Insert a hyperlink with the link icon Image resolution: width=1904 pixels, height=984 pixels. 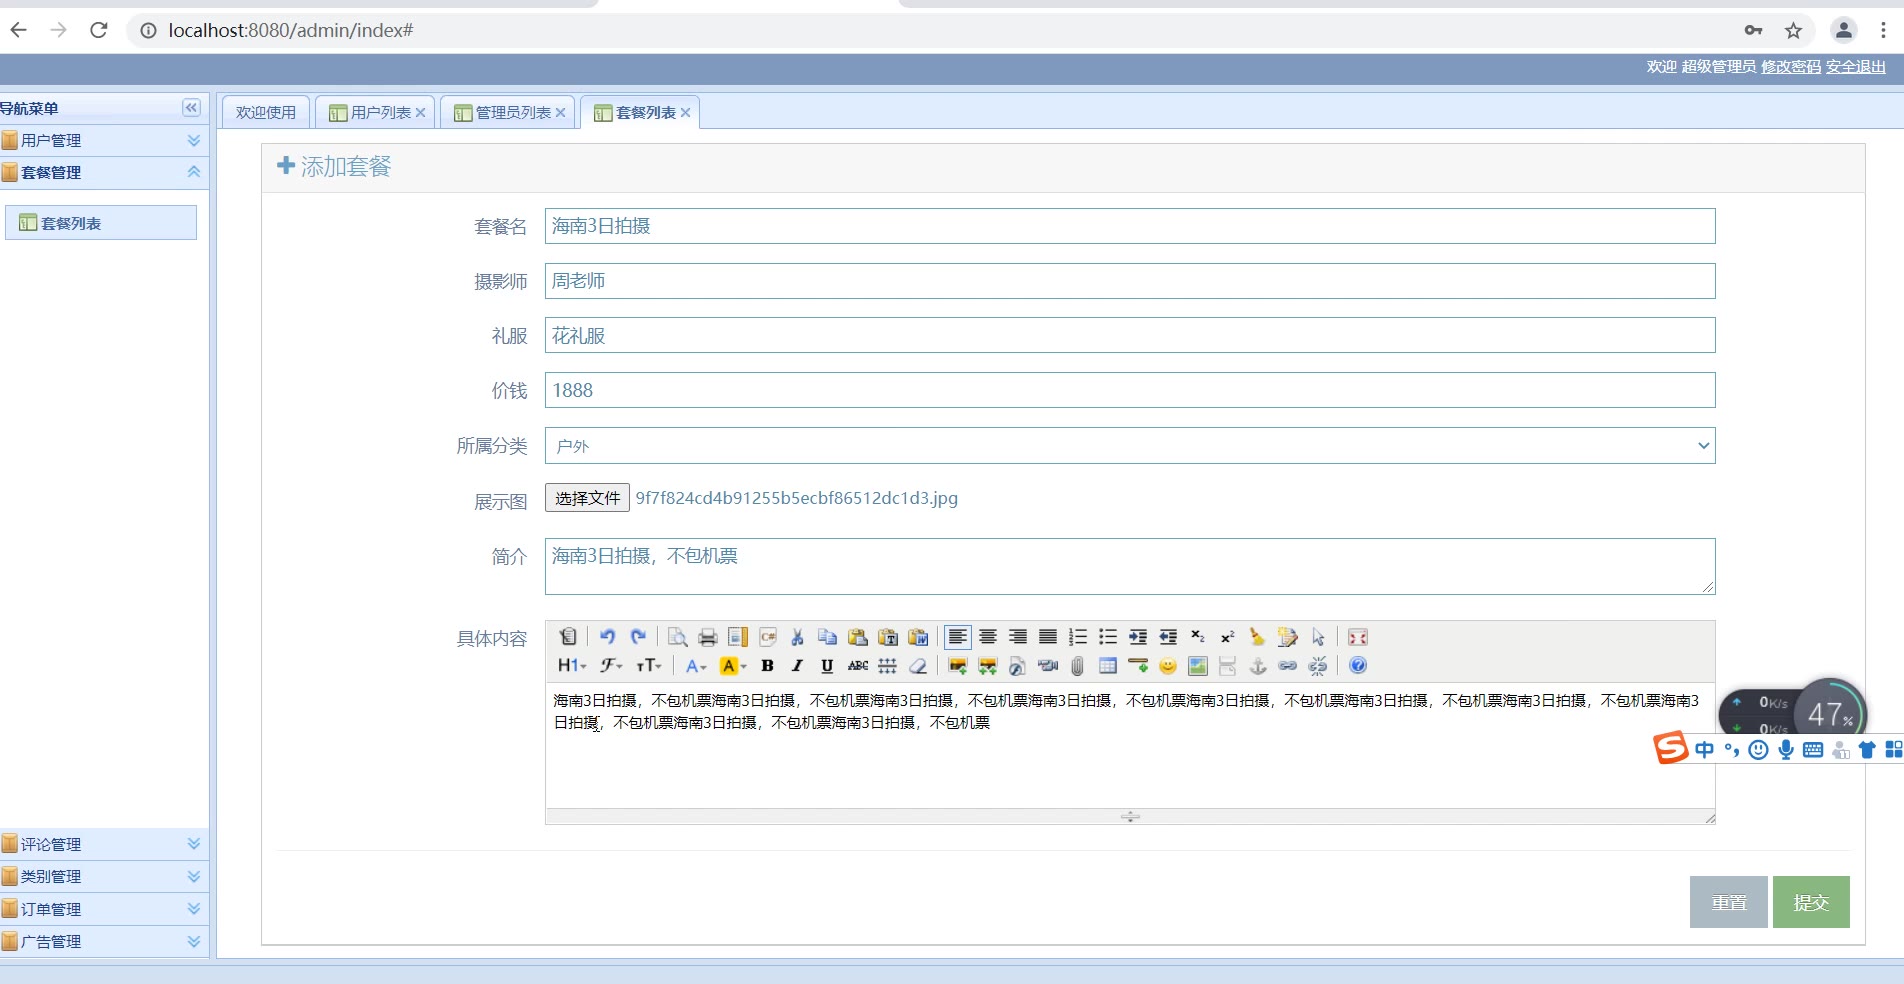pyautogui.click(x=1288, y=666)
